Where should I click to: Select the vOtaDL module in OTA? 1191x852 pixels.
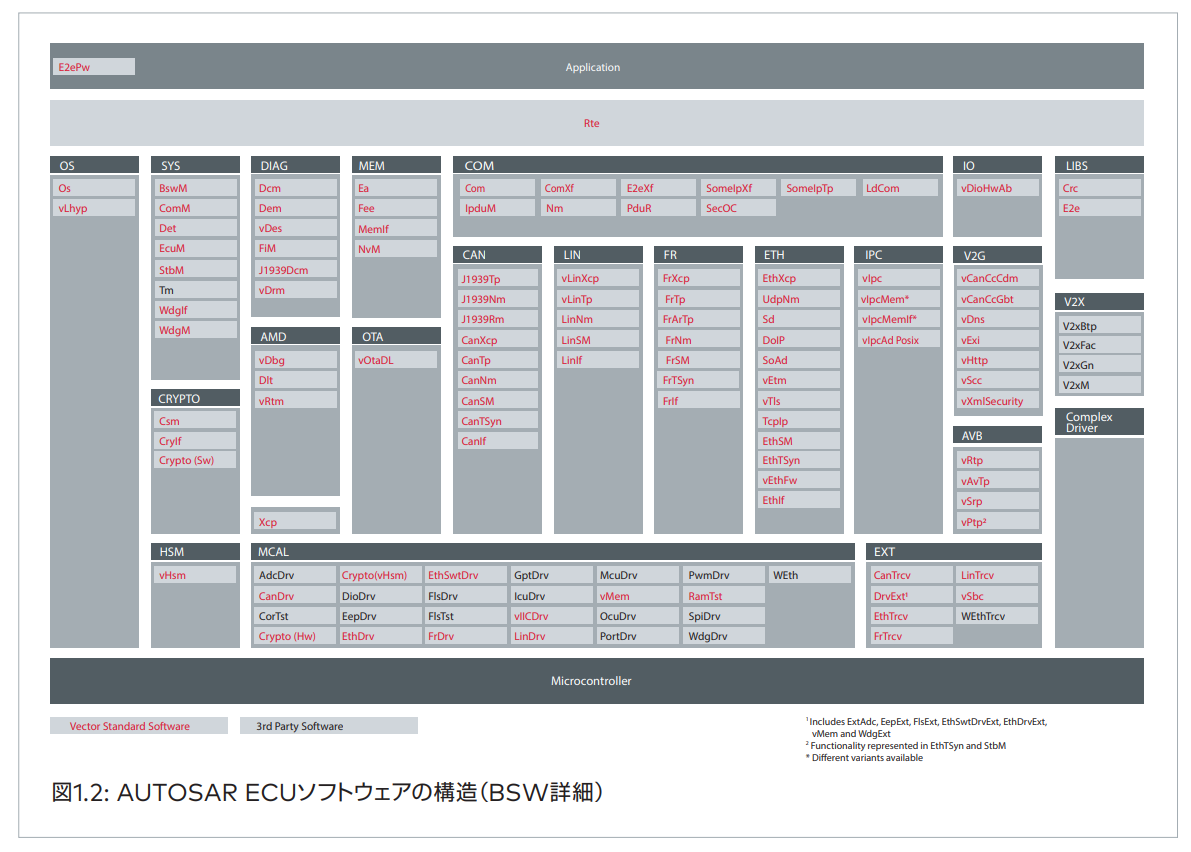pos(396,360)
